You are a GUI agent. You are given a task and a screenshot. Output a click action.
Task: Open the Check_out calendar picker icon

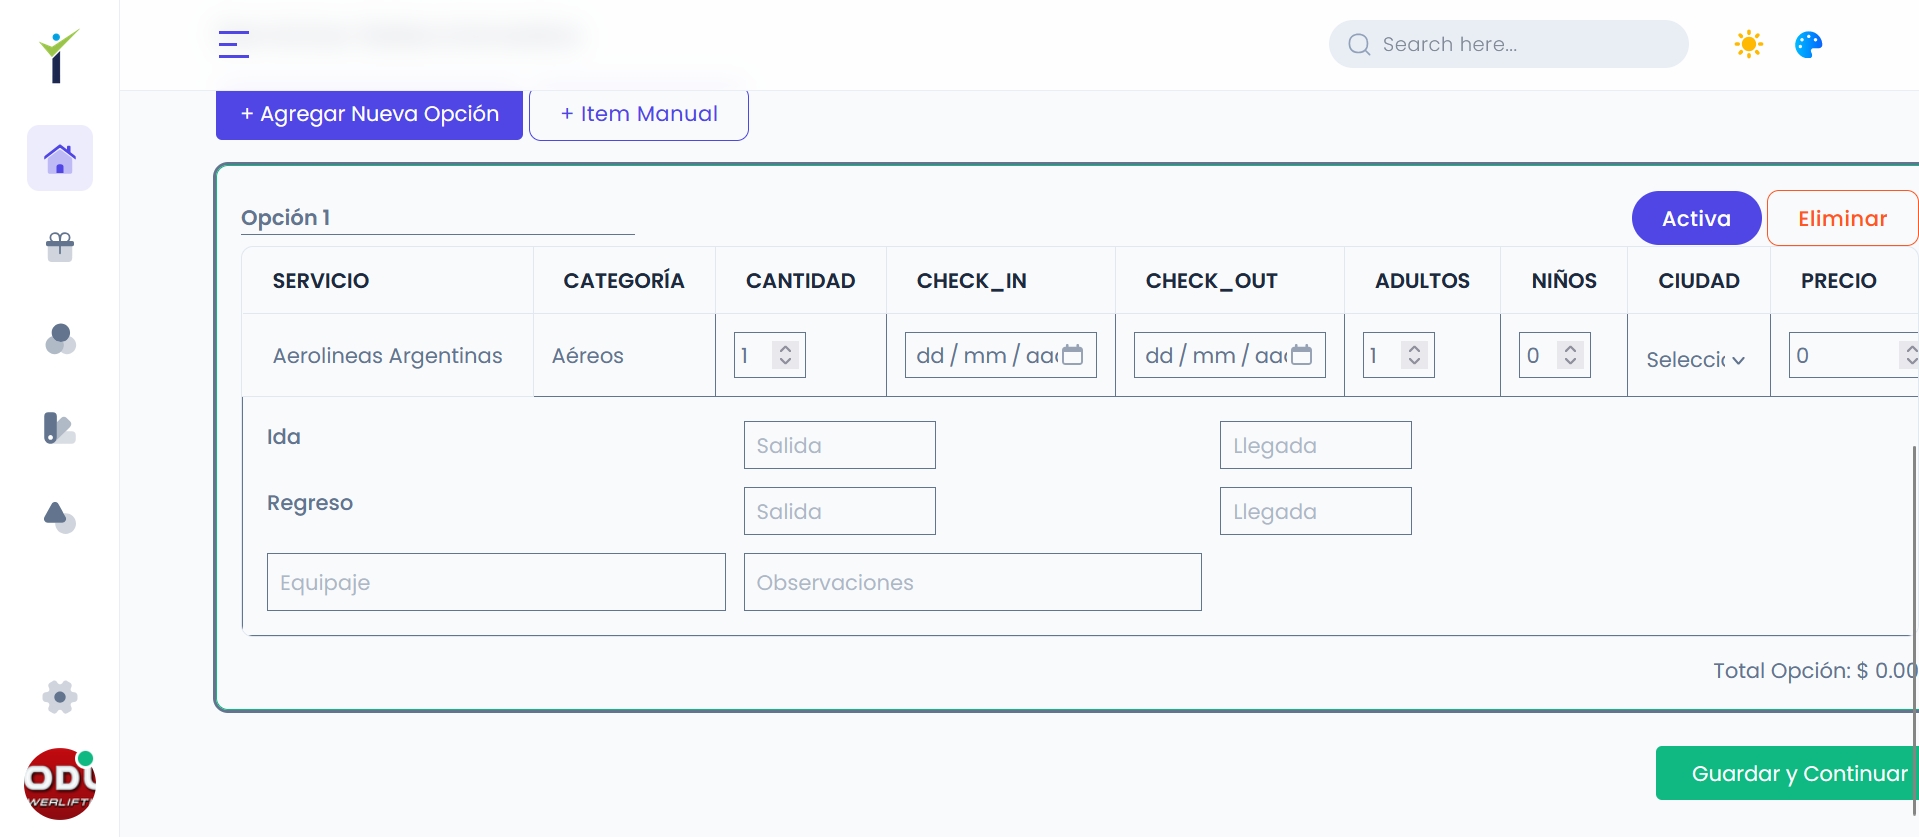[1302, 355]
